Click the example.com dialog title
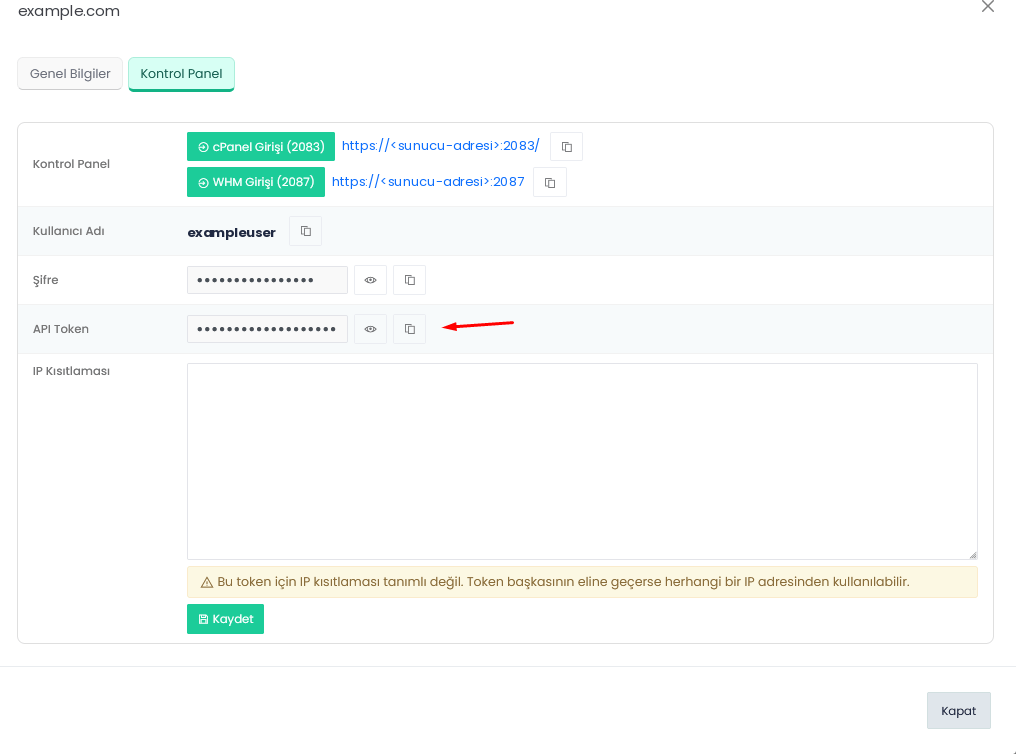 point(69,11)
